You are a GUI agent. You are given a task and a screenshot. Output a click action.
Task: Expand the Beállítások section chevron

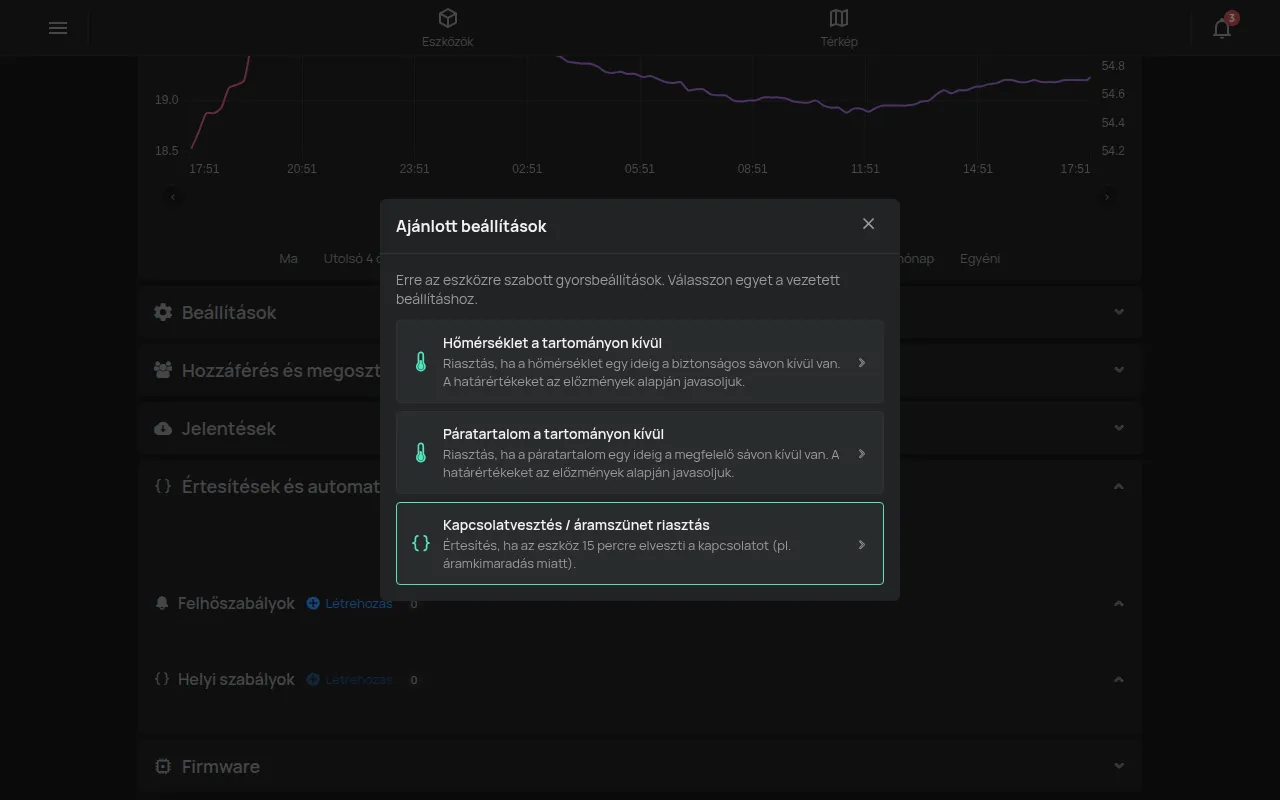[1119, 312]
